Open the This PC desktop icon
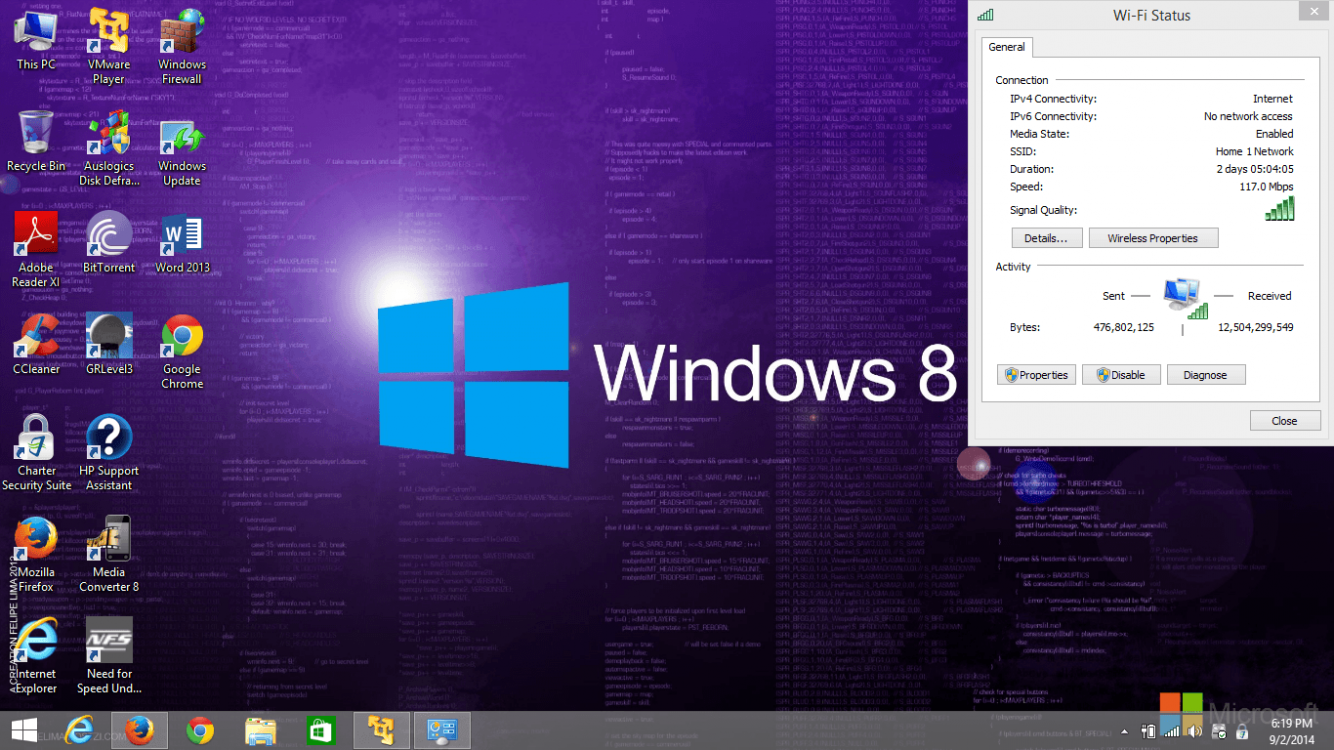The width and height of the screenshot is (1334, 750). [x=36, y=39]
